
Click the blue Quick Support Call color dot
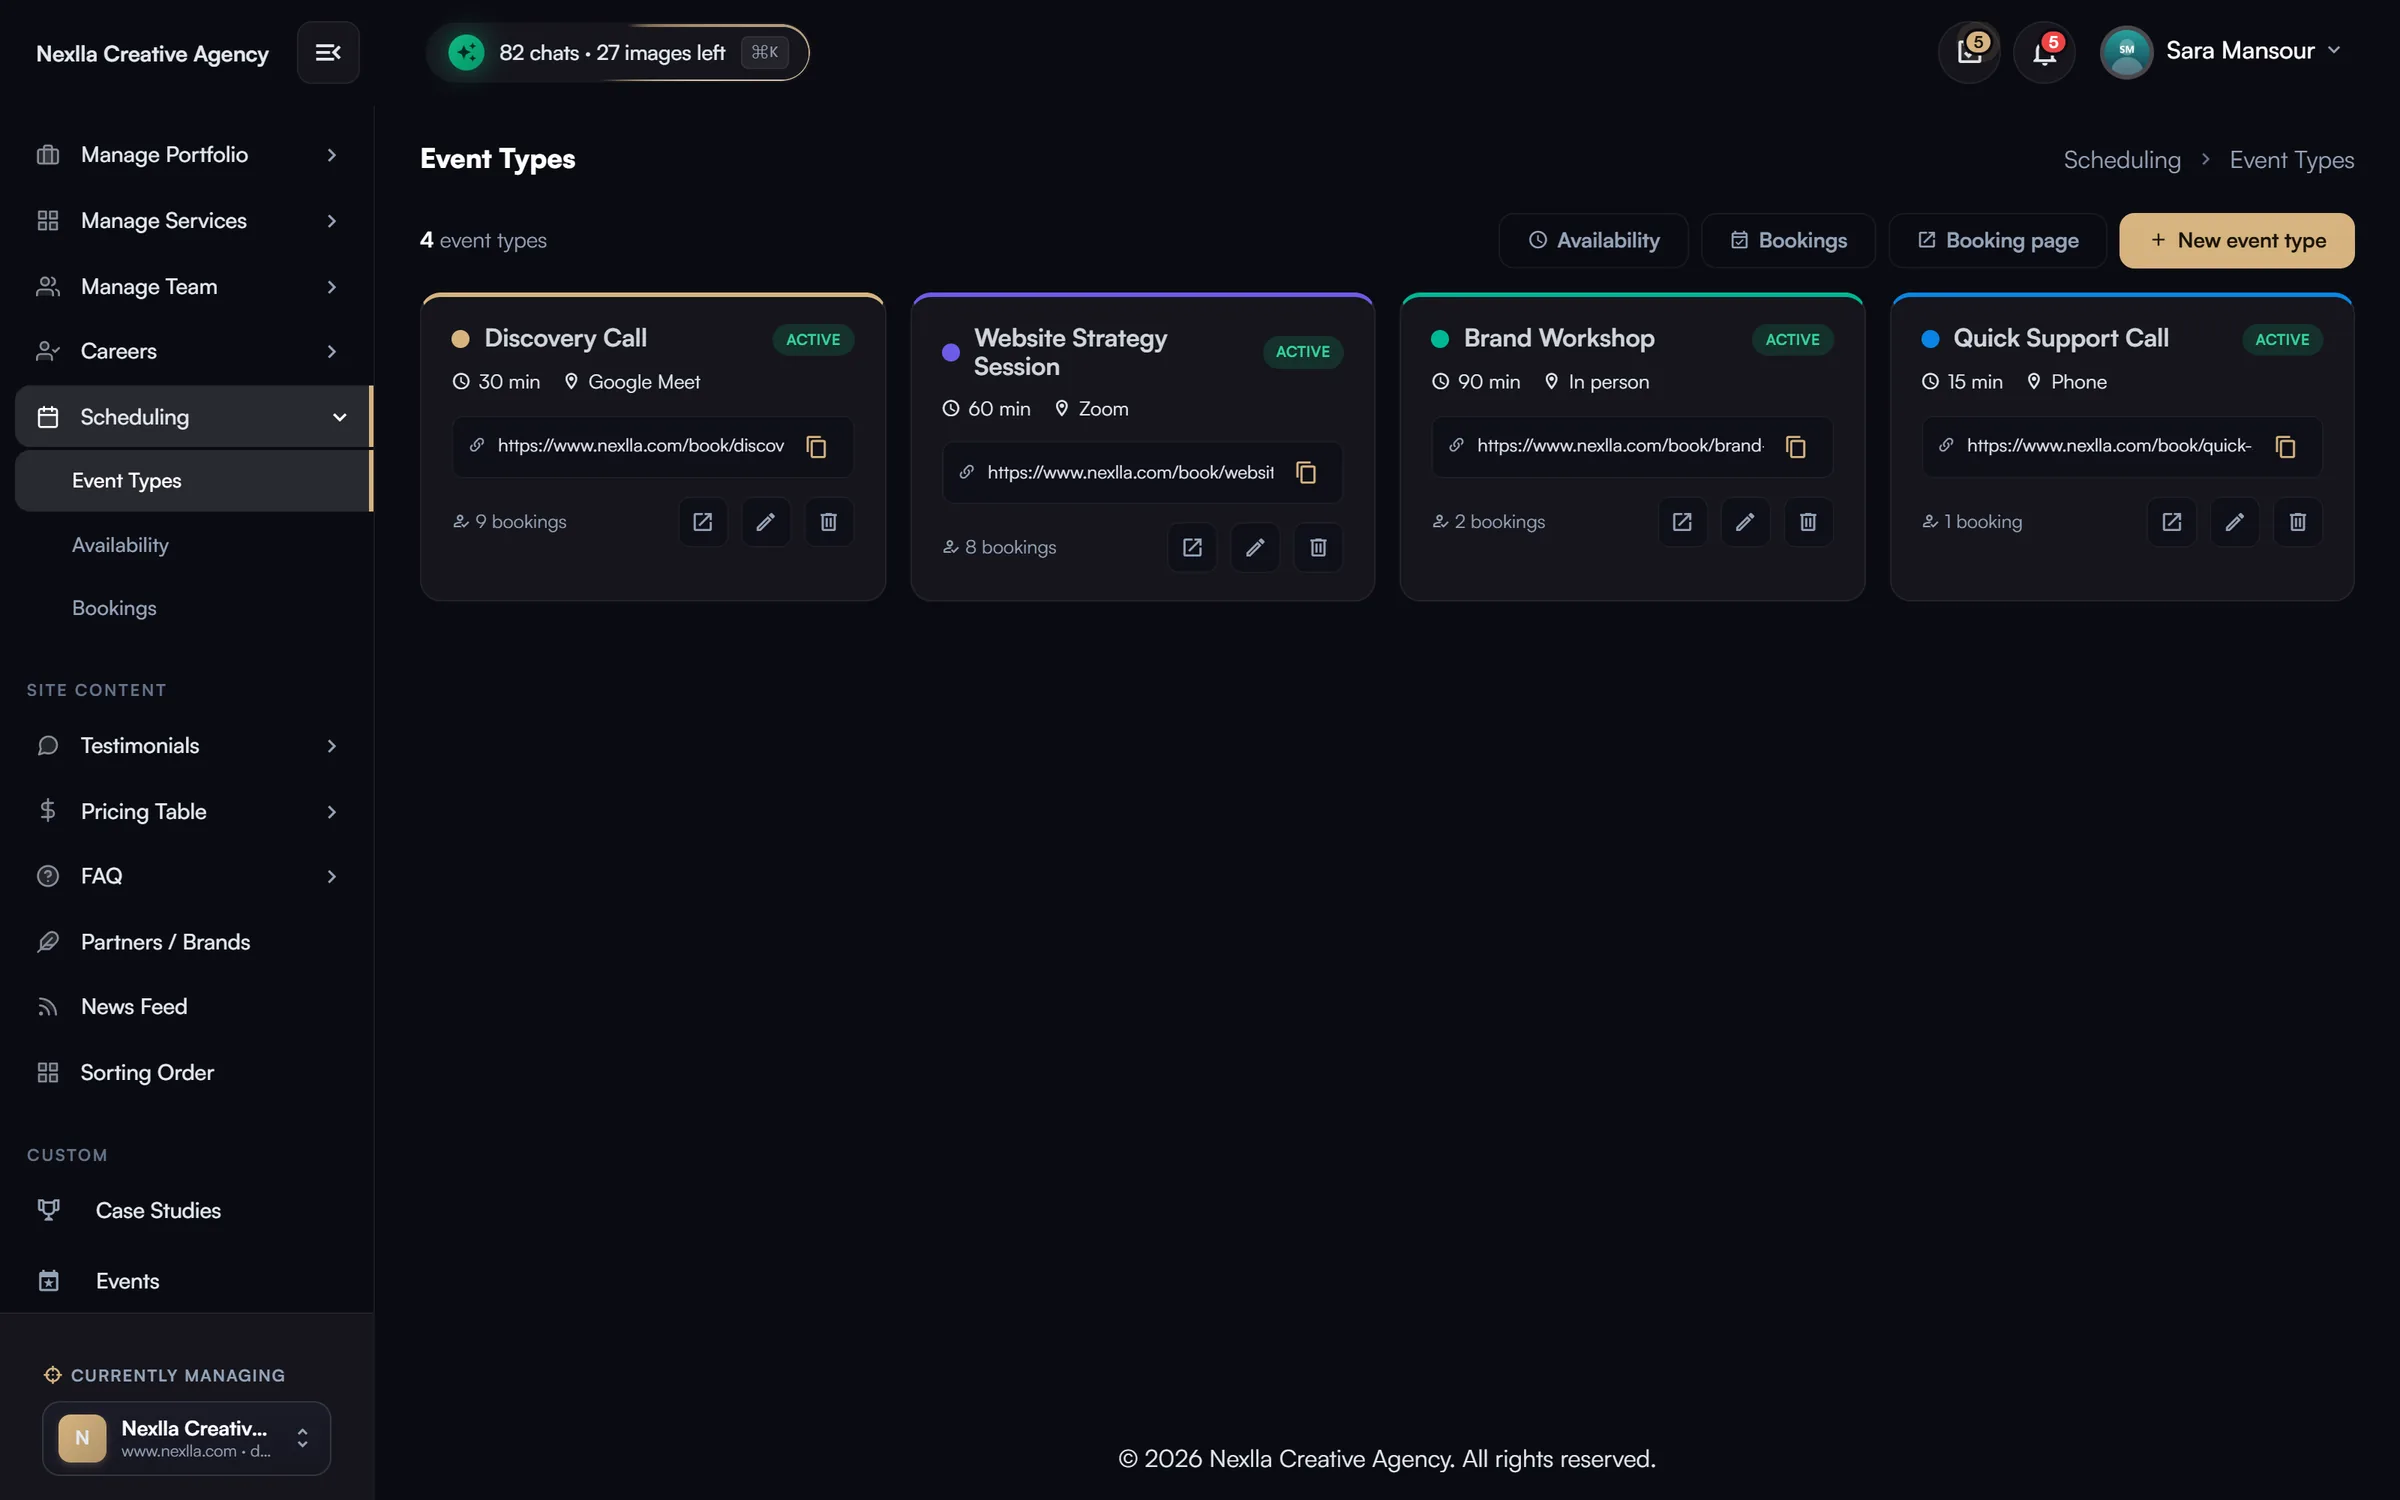click(x=1930, y=339)
